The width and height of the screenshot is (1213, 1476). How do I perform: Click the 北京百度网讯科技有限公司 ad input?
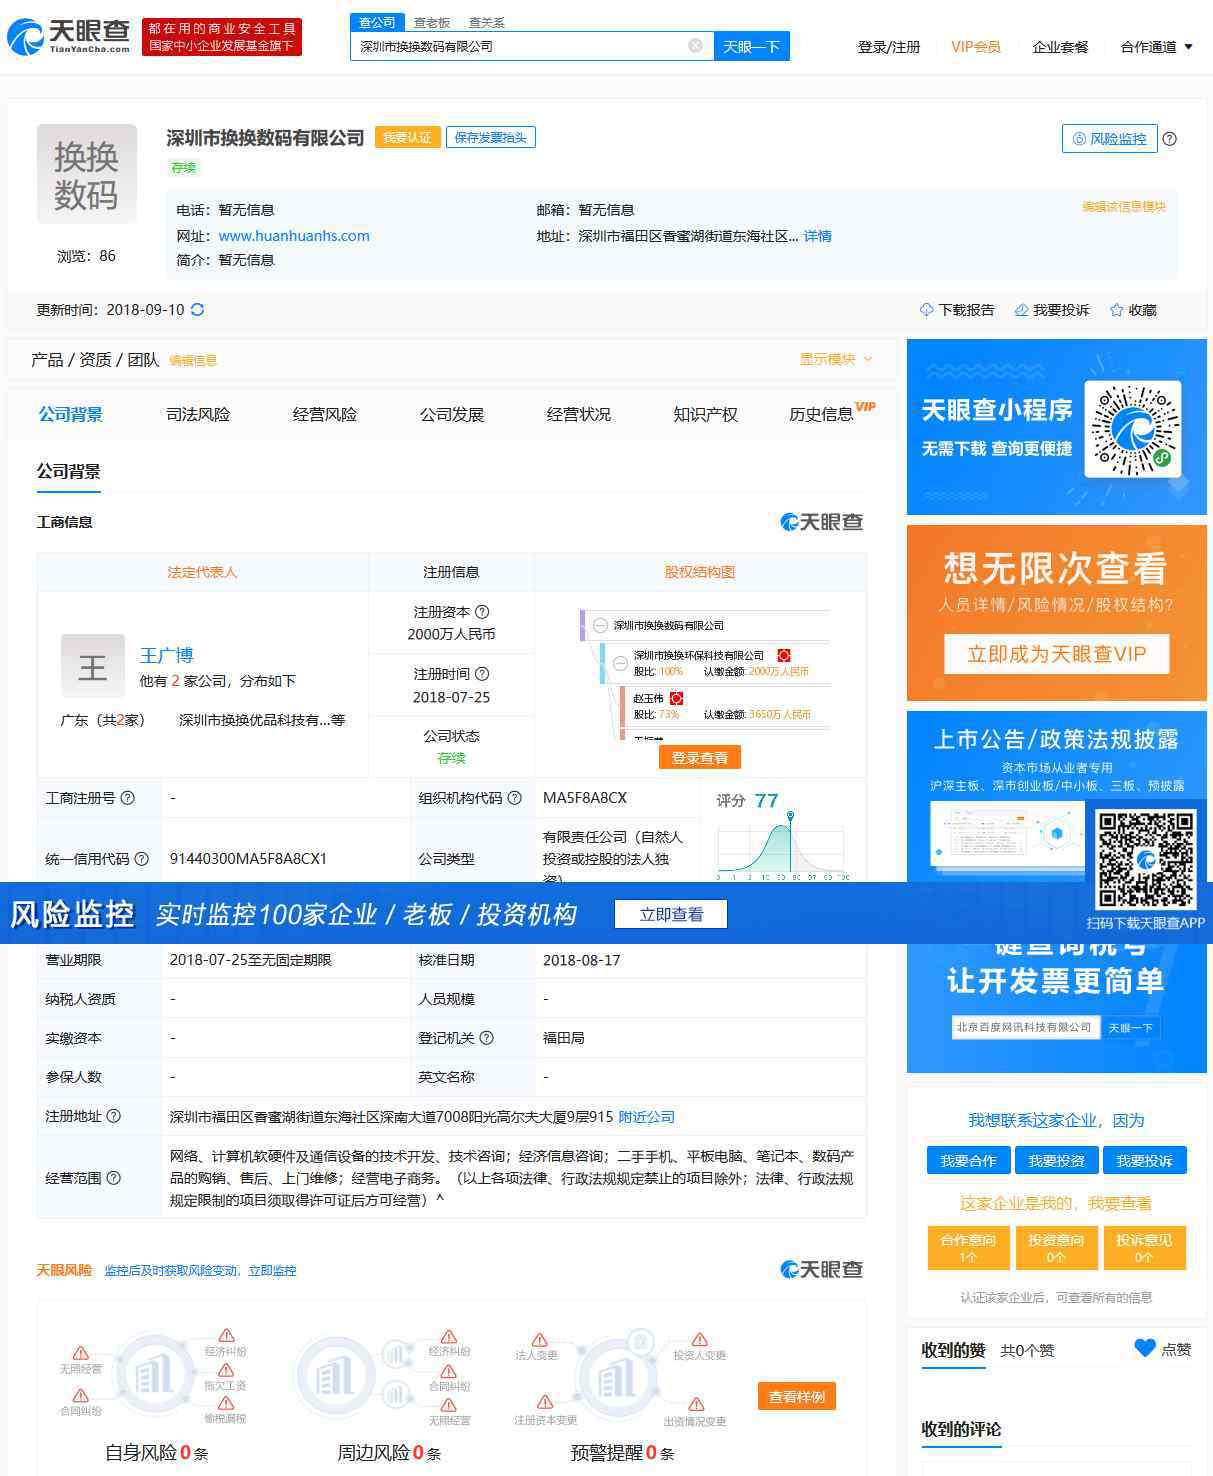(x=1025, y=1027)
